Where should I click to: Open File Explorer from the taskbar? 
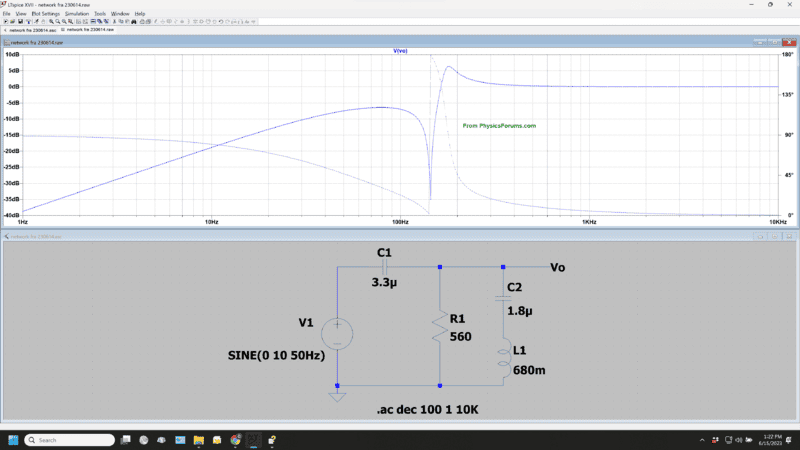(199, 440)
